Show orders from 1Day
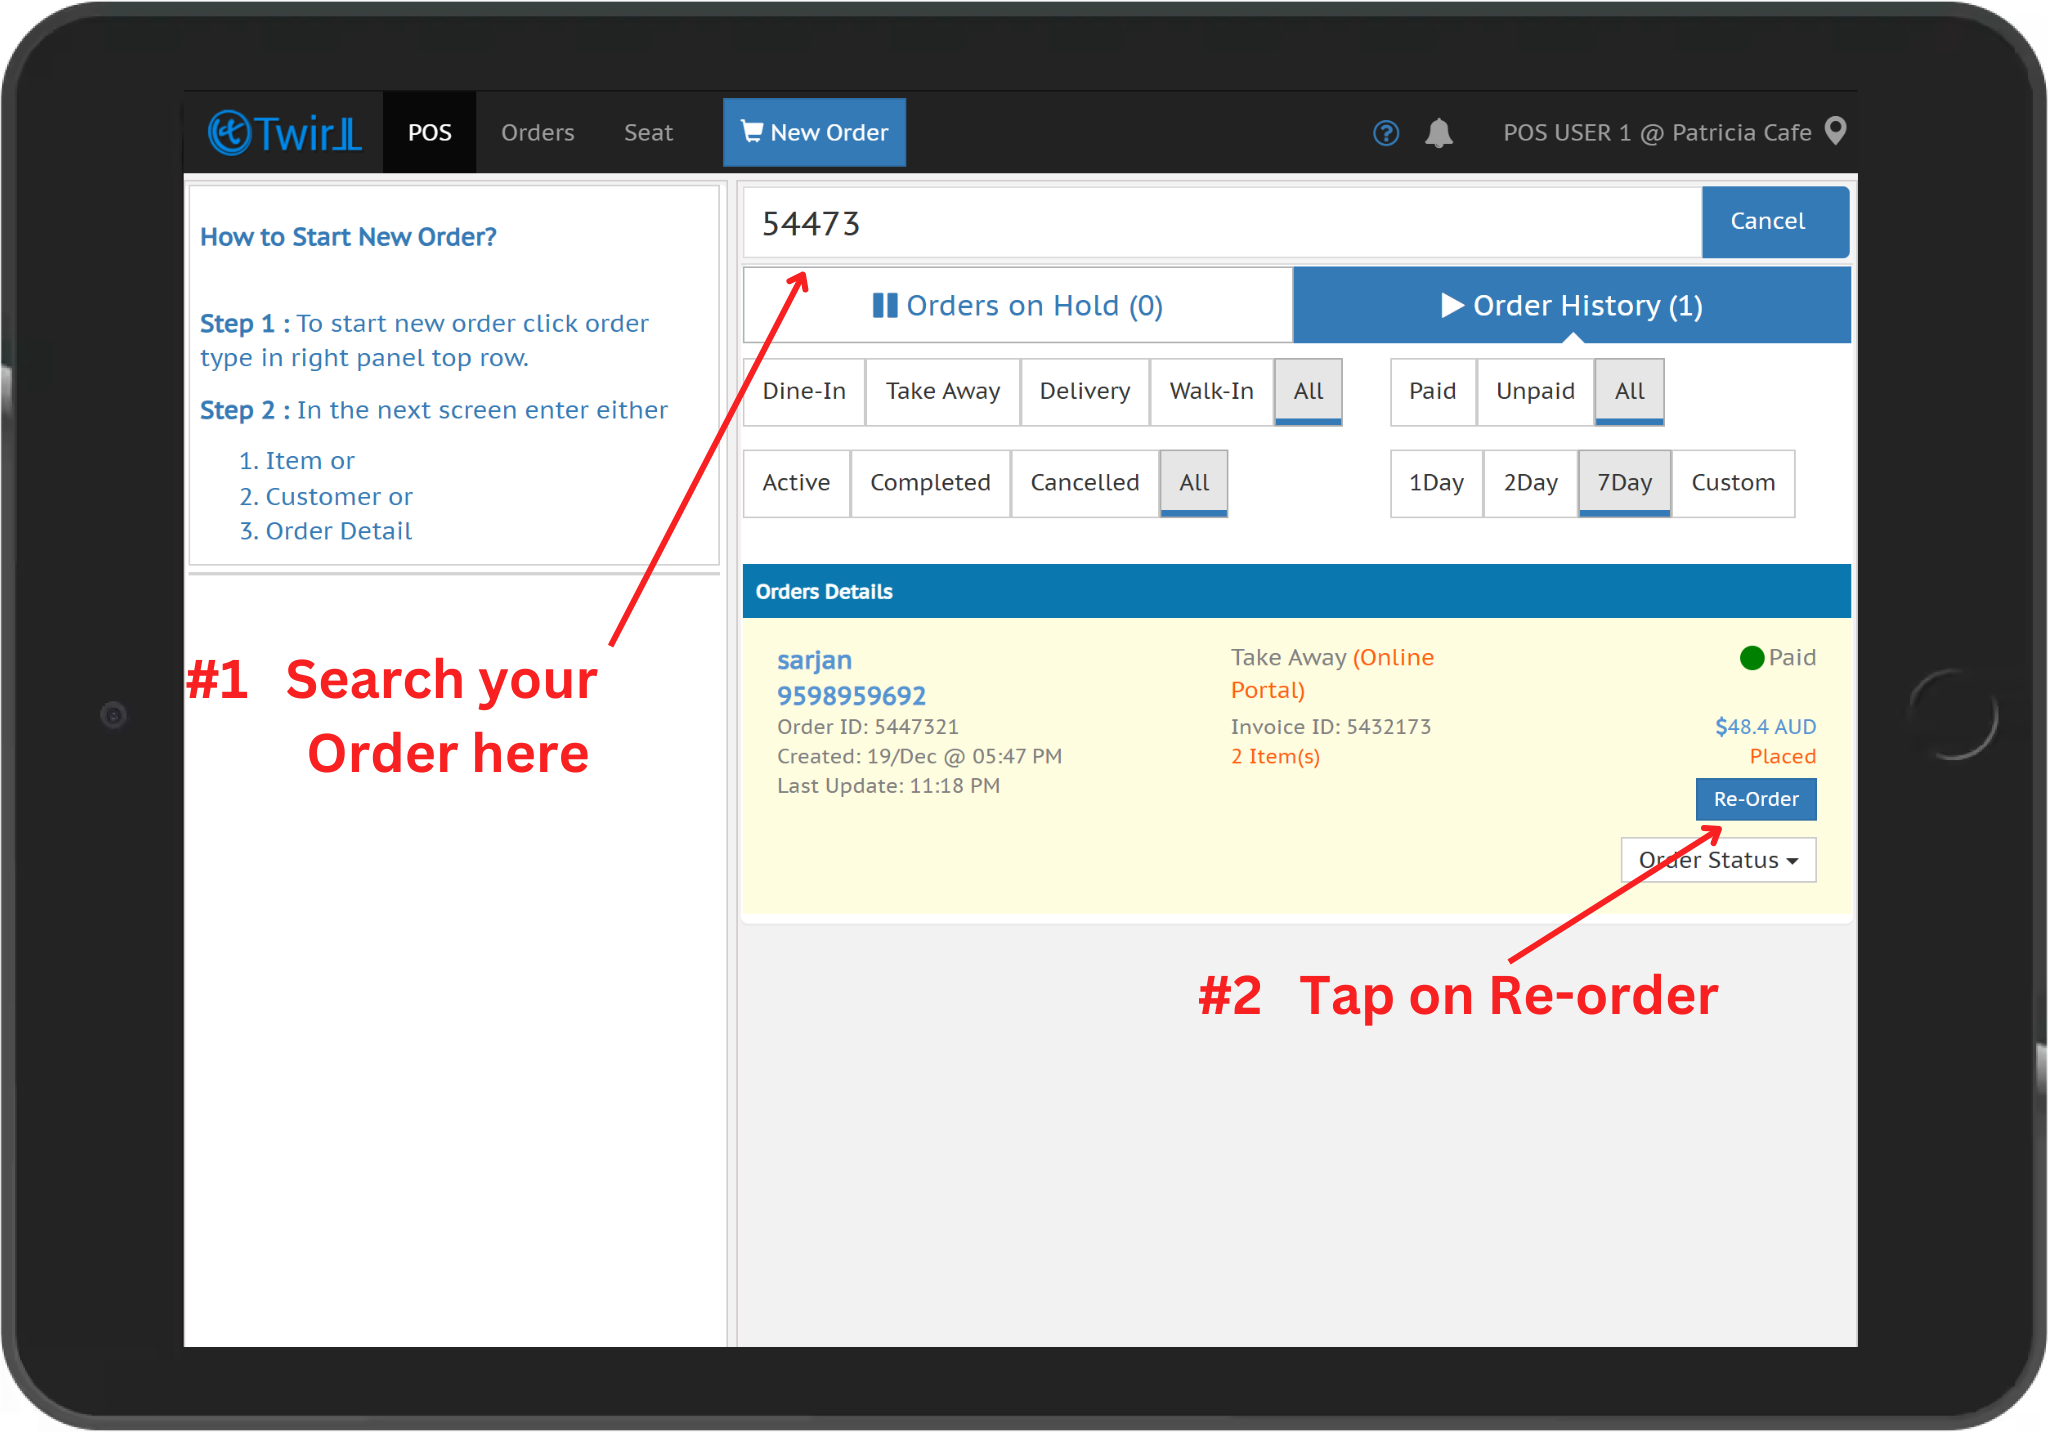 pos(1437,484)
